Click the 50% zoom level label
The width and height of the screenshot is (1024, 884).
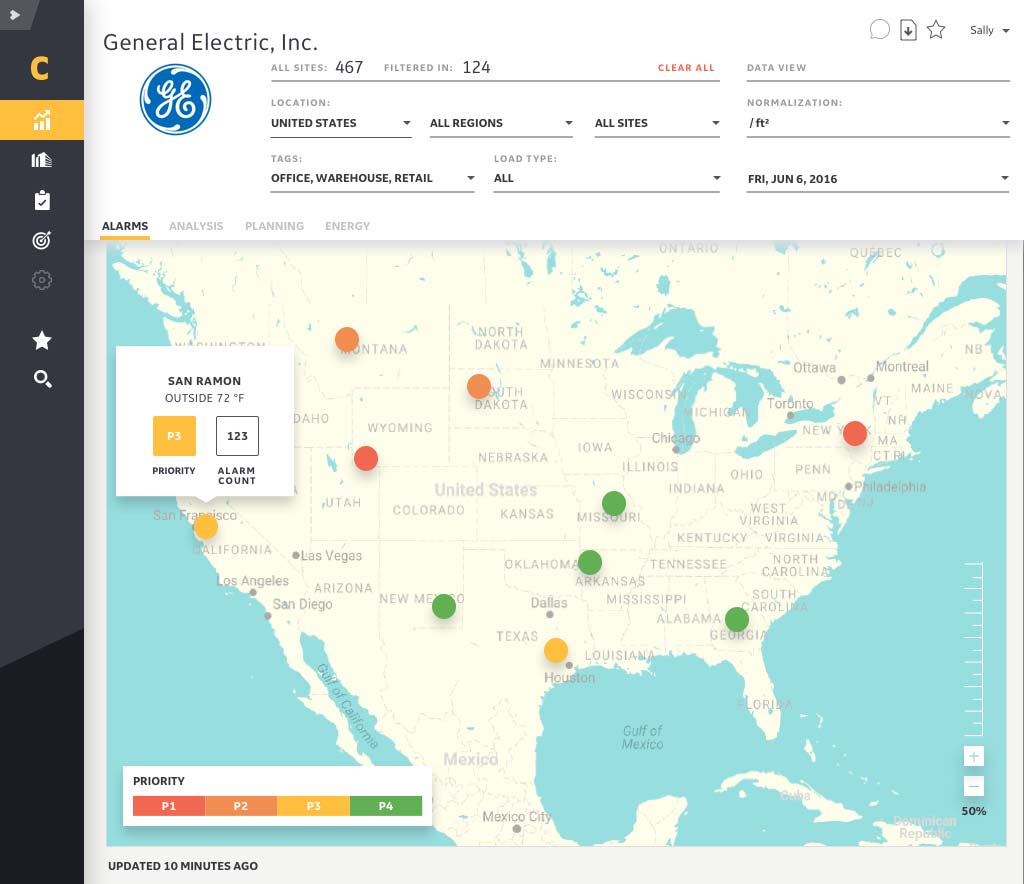[974, 811]
